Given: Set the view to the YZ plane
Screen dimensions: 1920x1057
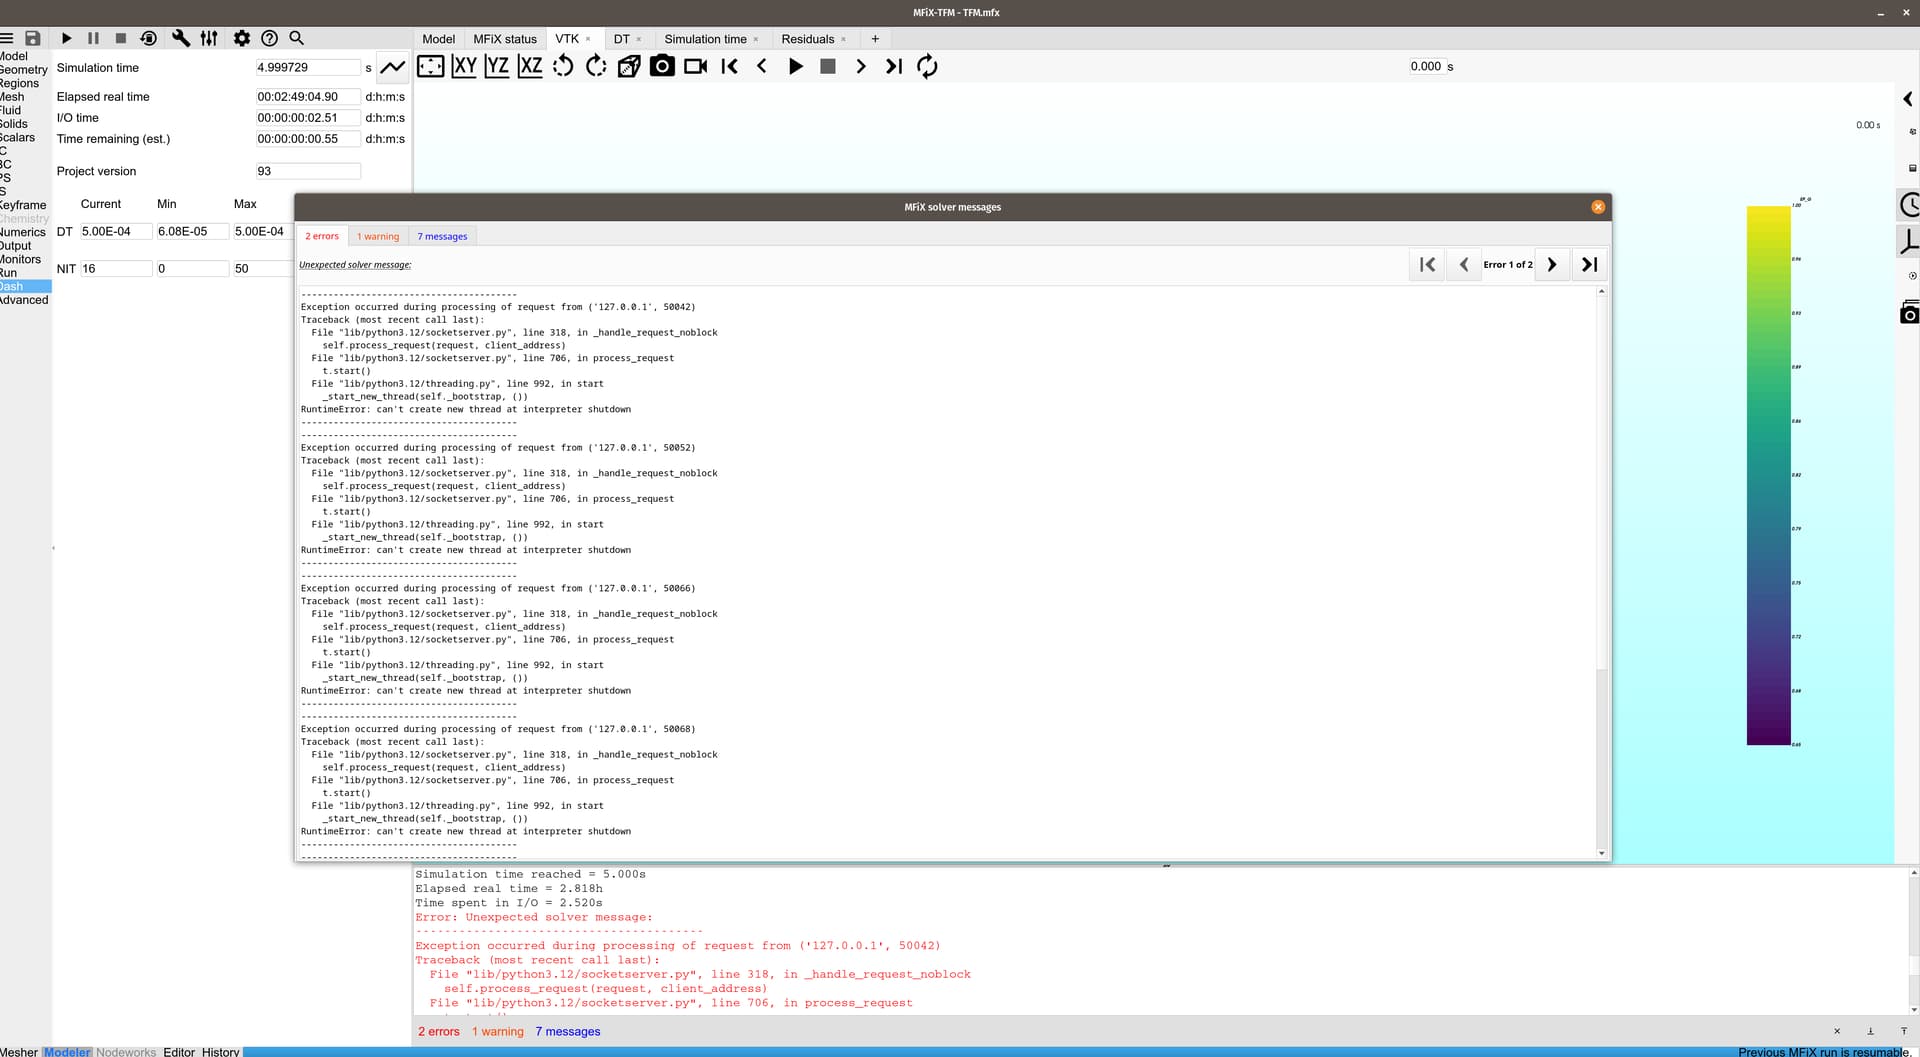Looking at the screenshot, I should [x=497, y=66].
